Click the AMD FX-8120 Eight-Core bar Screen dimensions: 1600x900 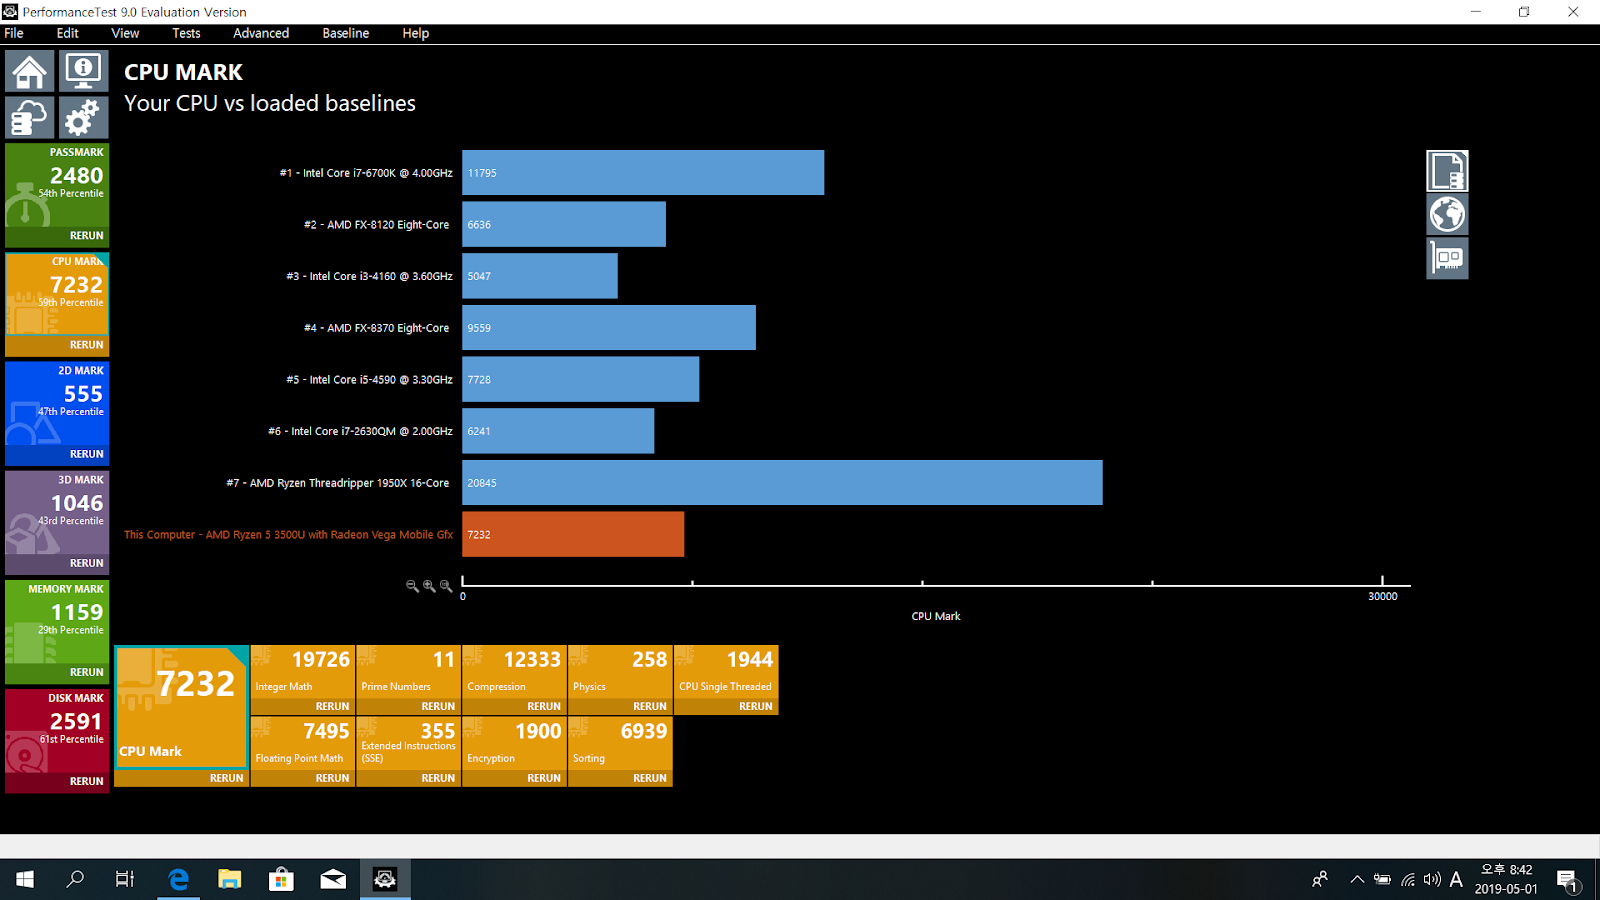(564, 224)
